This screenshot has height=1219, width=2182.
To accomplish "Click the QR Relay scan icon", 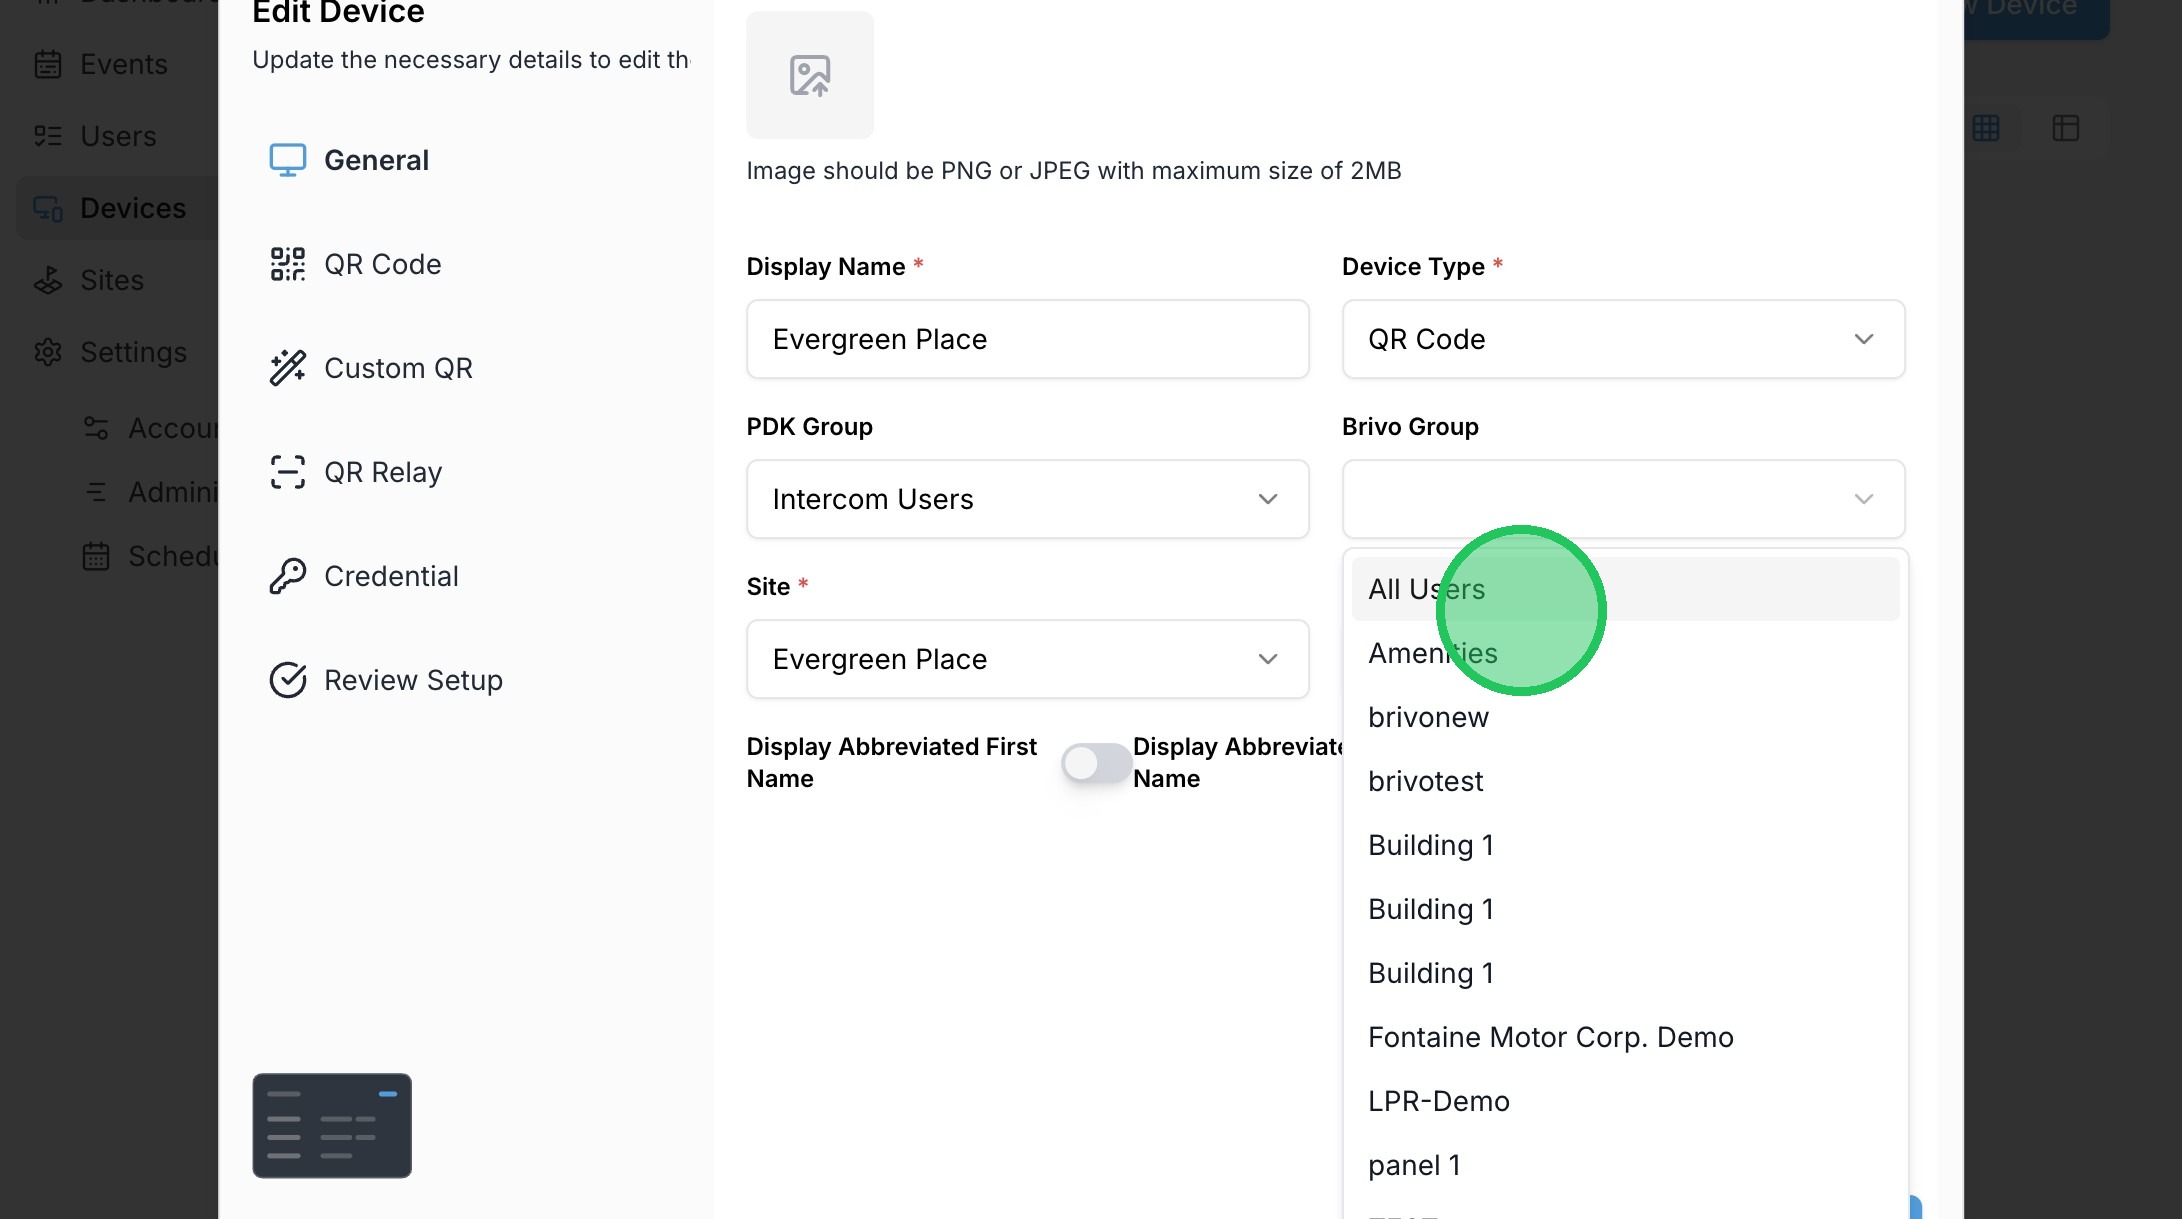I will pyautogui.click(x=287, y=472).
